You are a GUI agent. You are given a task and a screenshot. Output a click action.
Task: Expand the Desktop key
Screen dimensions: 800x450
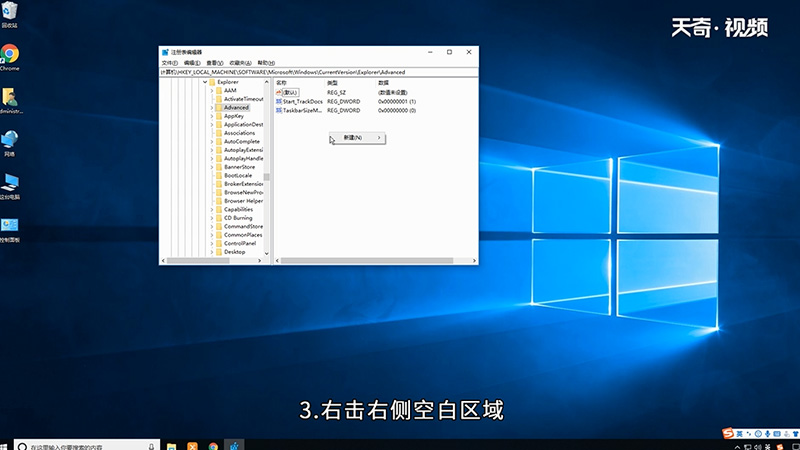click(212, 252)
